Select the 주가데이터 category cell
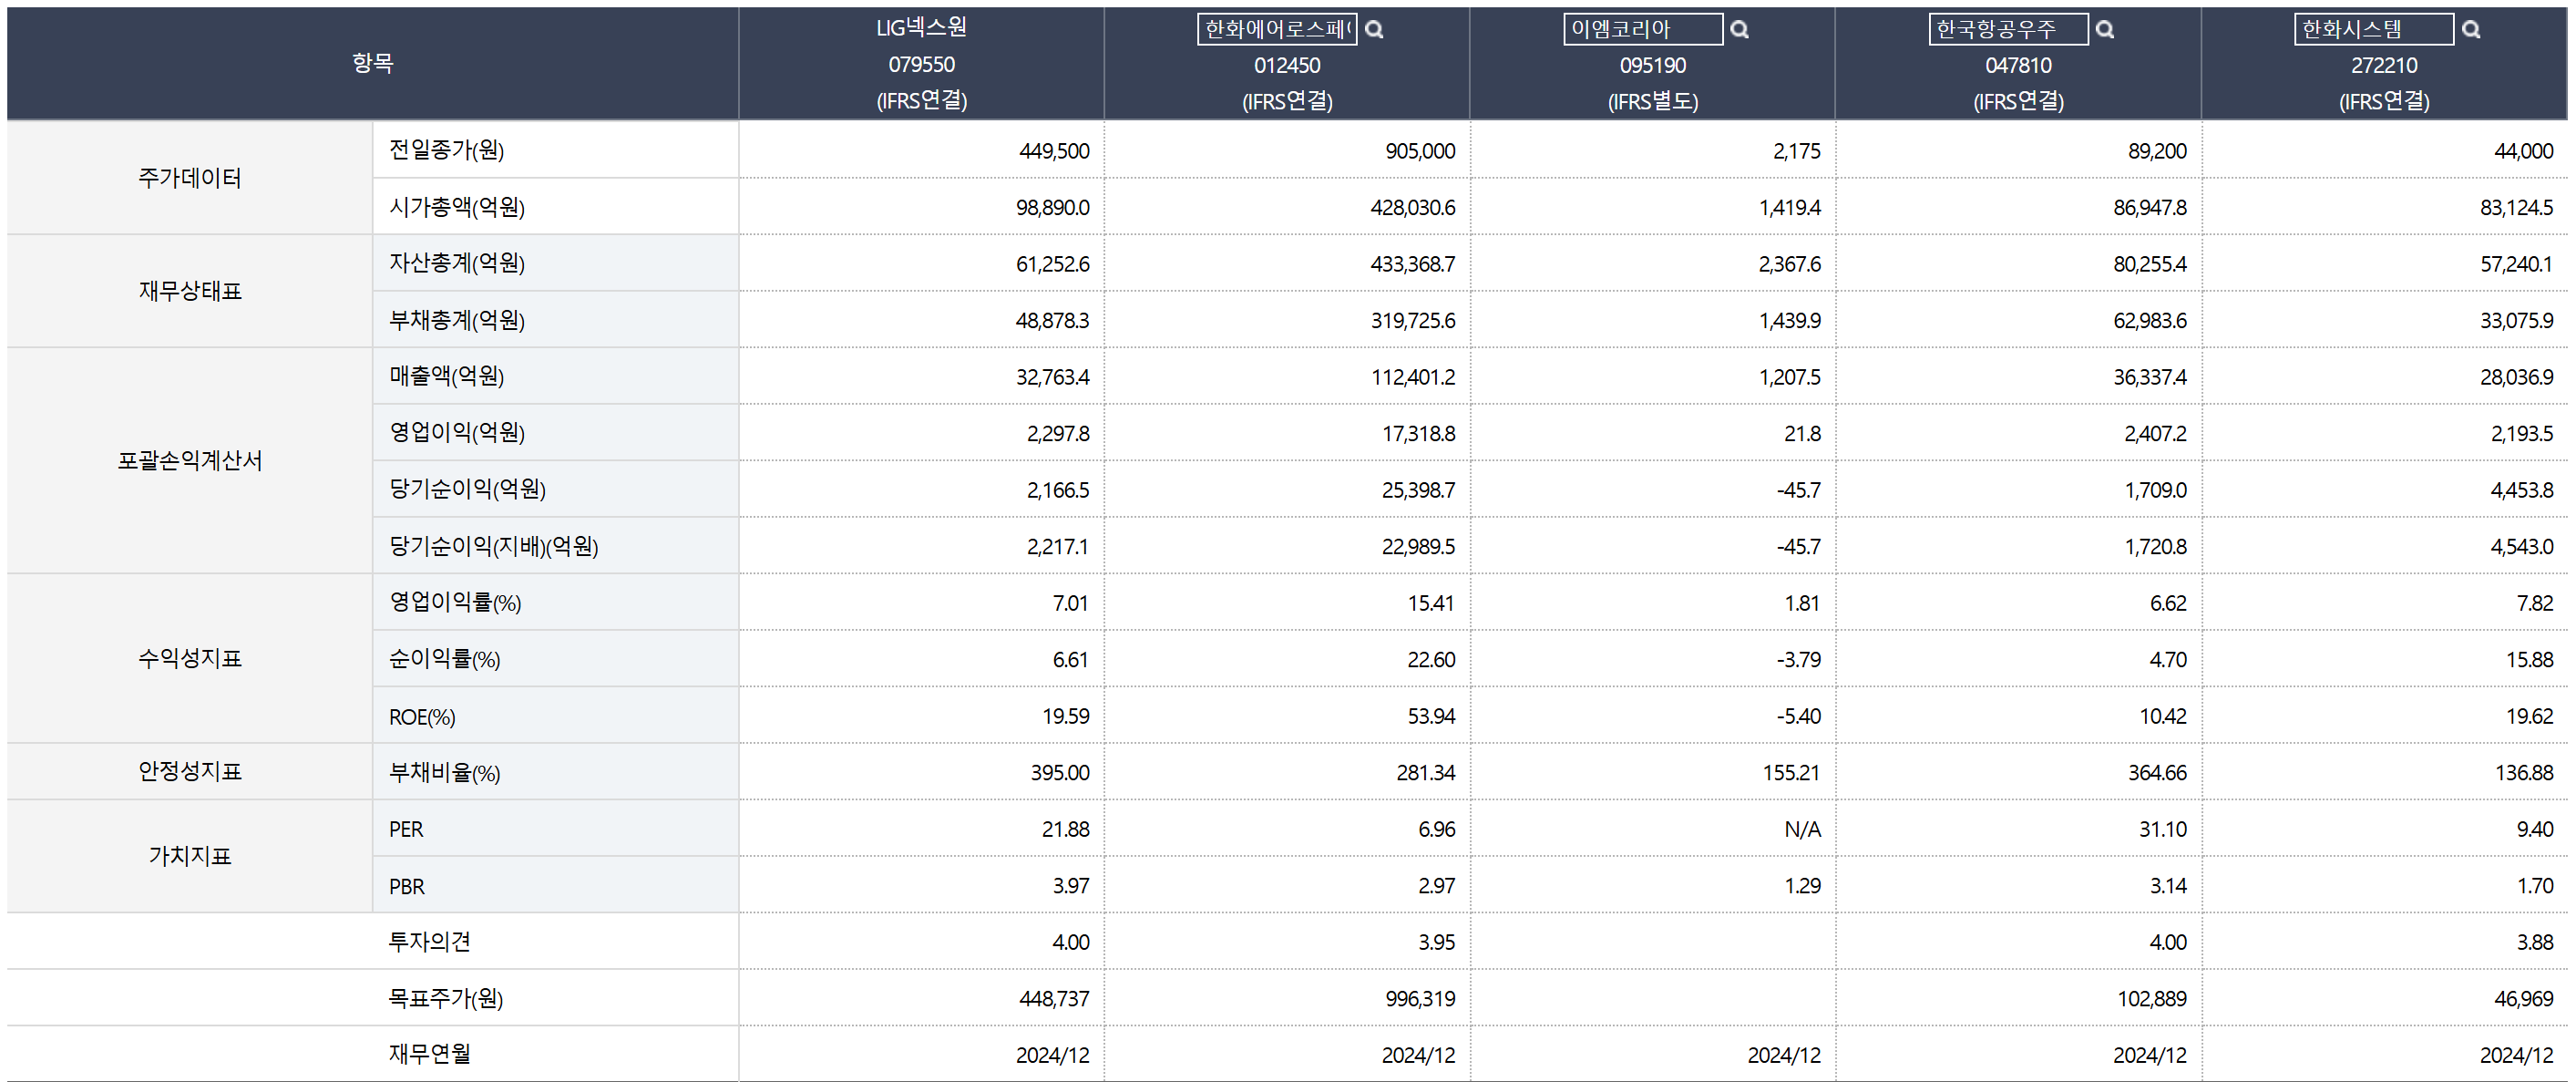 coord(190,178)
